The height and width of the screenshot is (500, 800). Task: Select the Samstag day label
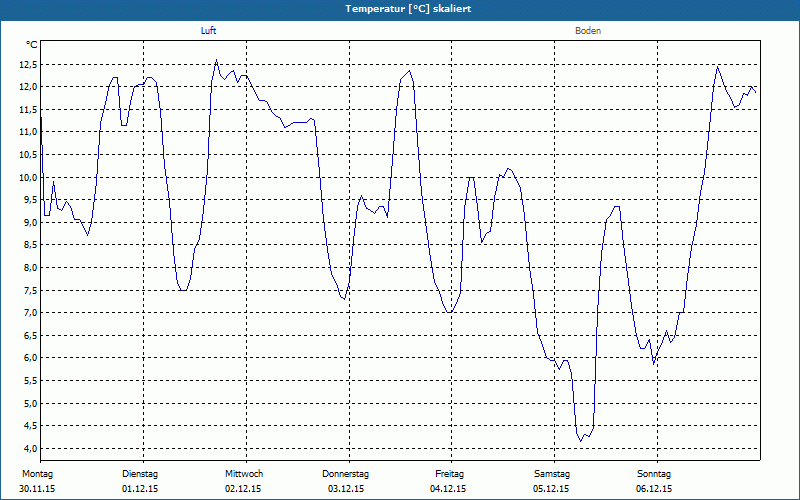point(552,474)
